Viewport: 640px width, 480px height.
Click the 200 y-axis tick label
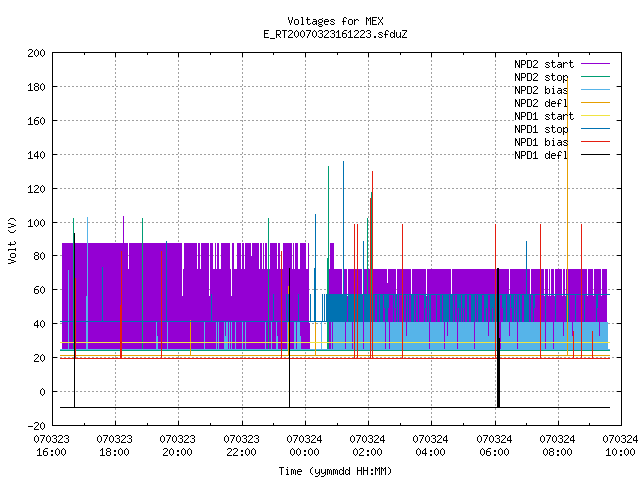tap(36, 53)
